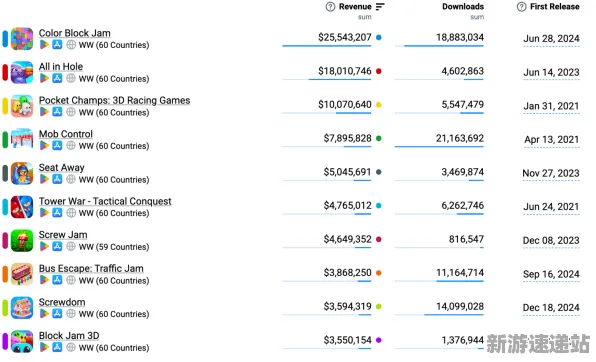
Task: Click App Store icon under Mob Control
Action: [x=57, y=145]
